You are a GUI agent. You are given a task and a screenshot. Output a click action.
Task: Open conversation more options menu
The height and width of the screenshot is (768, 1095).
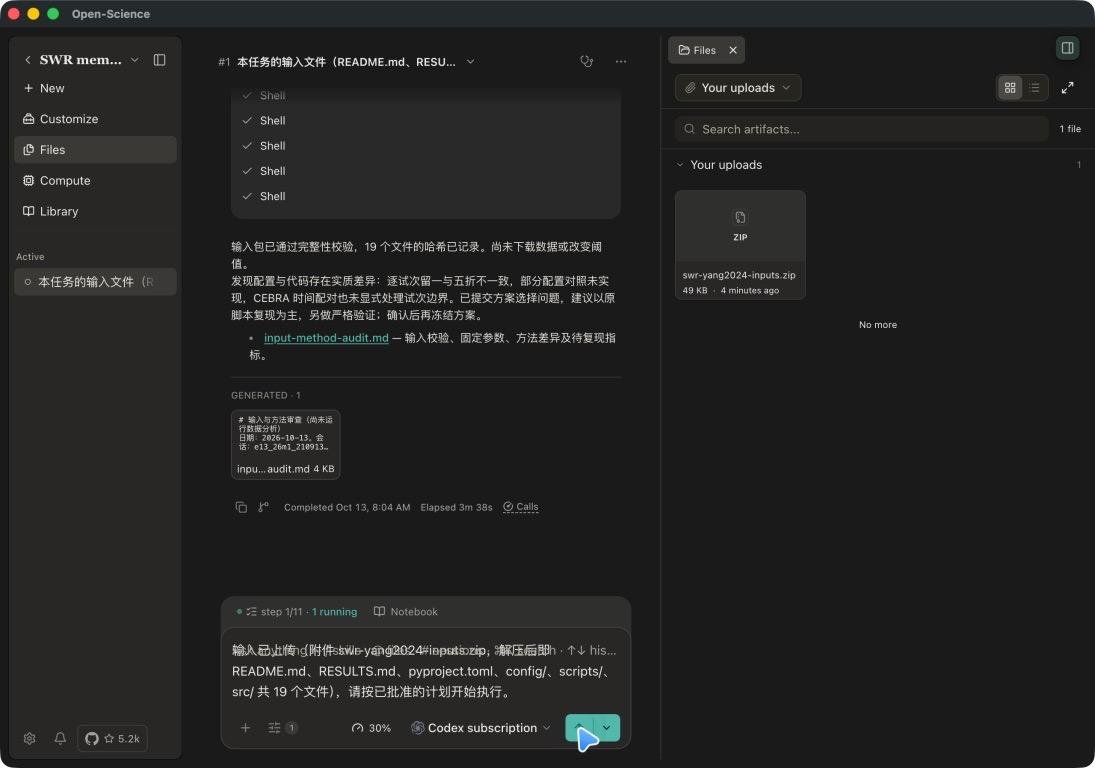click(x=621, y=61)
